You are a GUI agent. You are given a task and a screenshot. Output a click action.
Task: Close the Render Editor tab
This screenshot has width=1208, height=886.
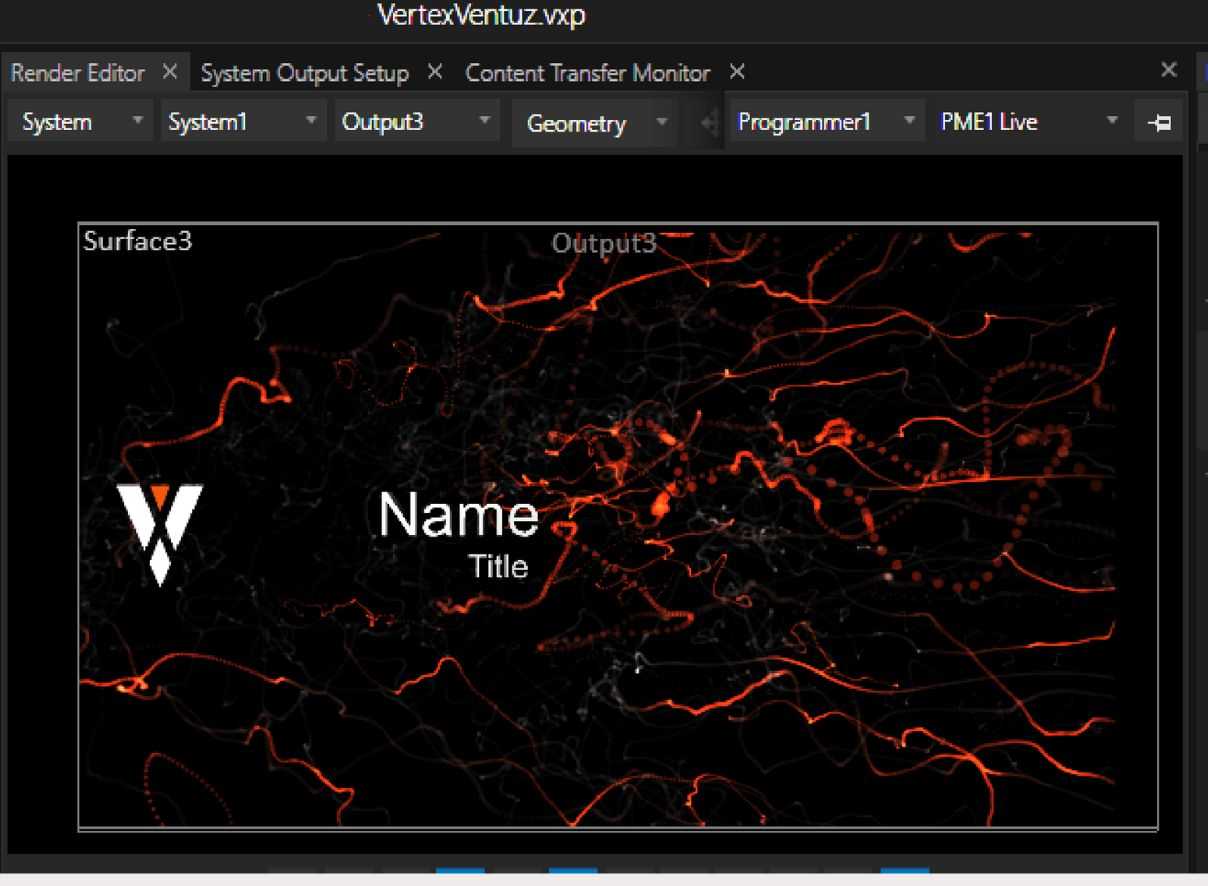click(x=169, y=72)
